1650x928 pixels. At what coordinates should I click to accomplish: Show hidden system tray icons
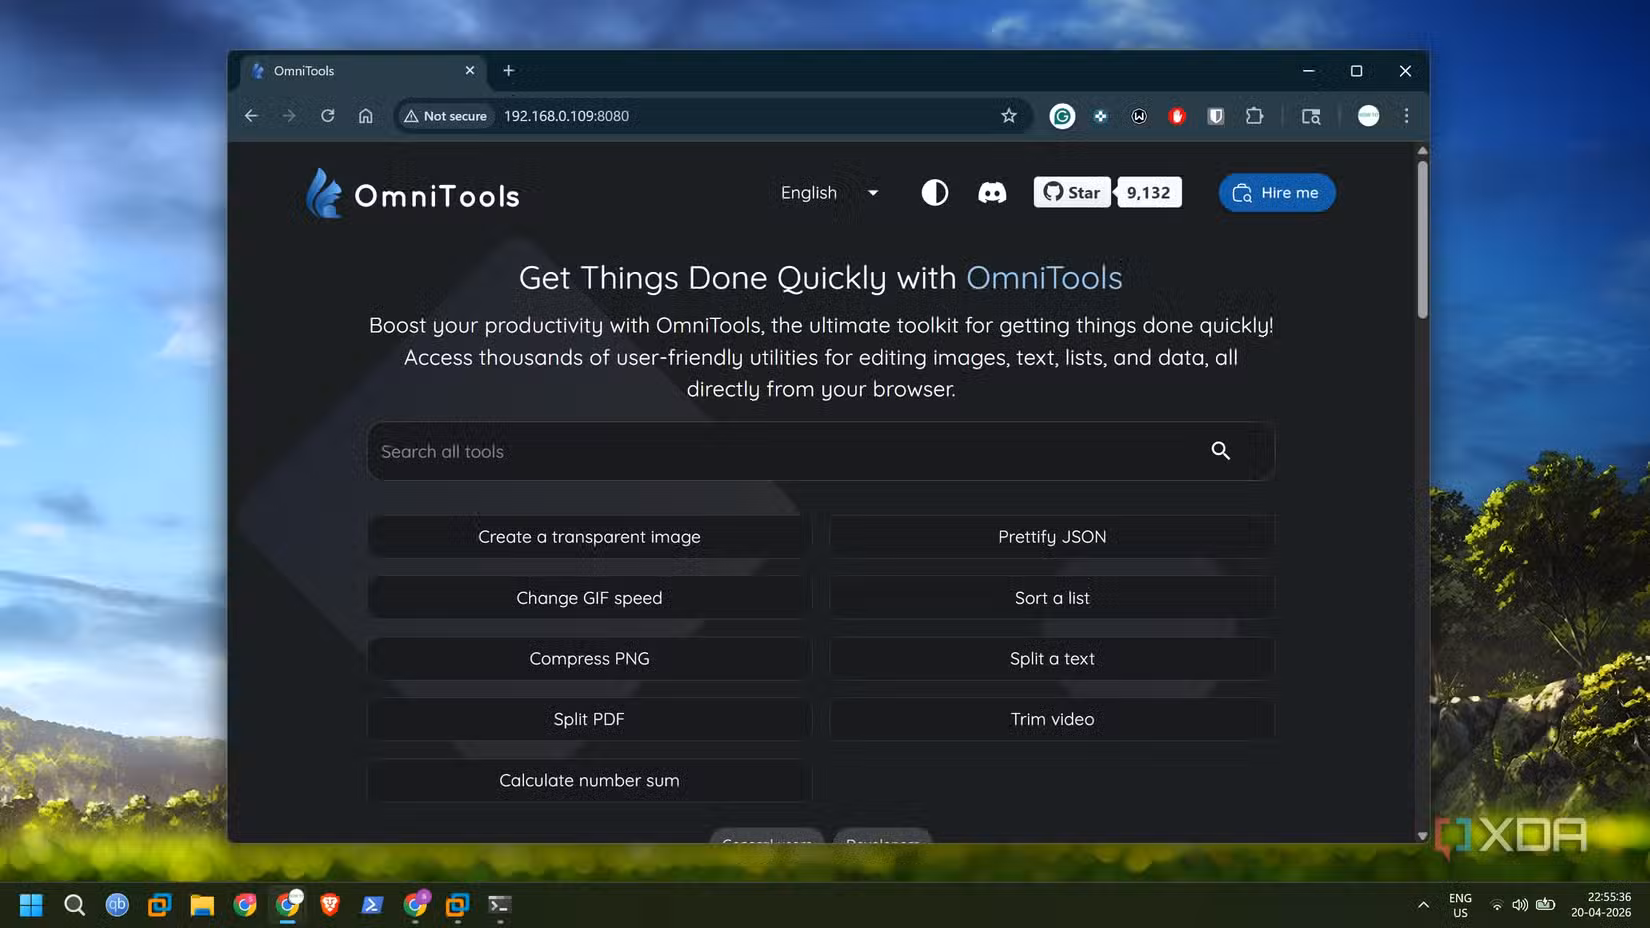[x=1423, y=905]
